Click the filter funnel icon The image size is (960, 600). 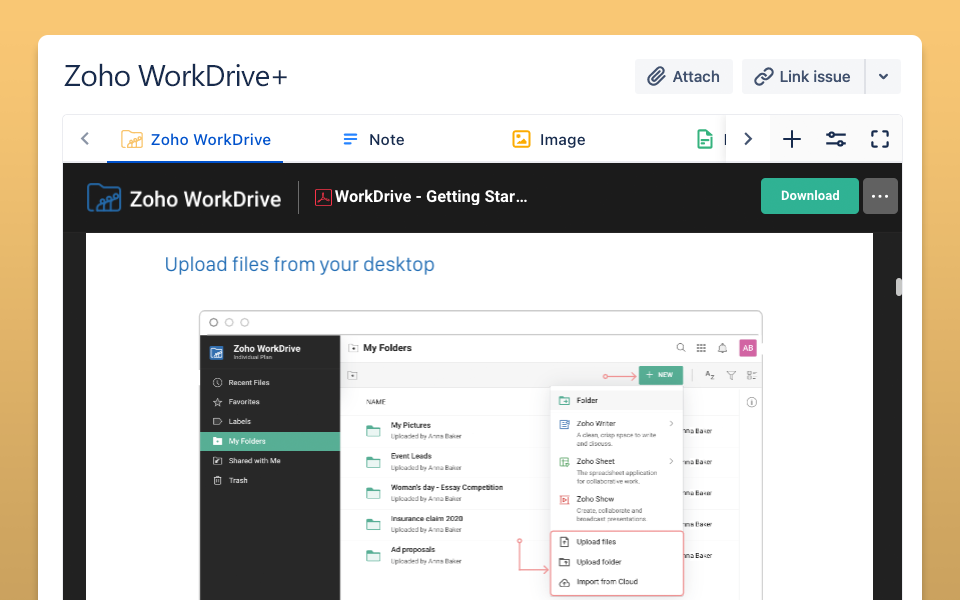coord(731,375)
